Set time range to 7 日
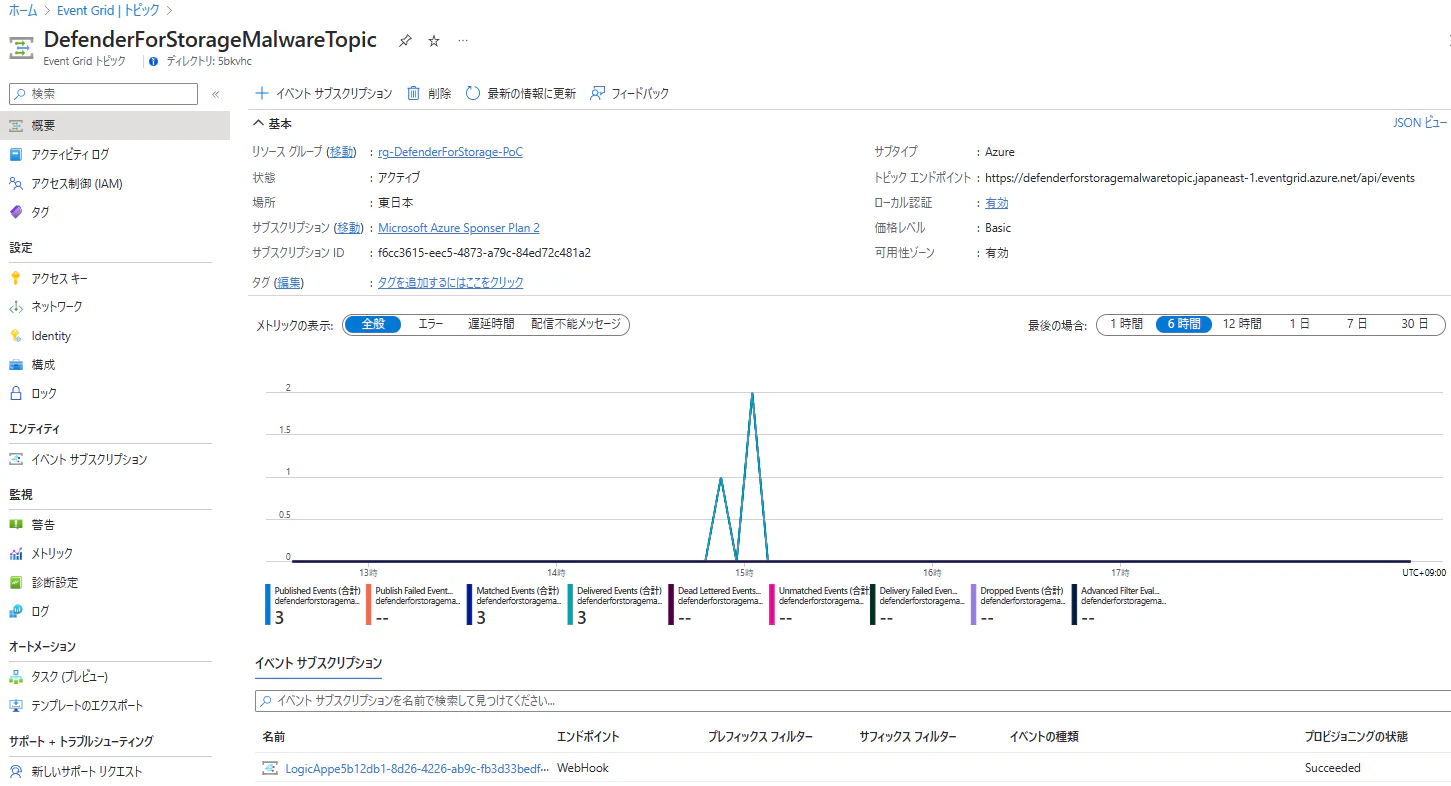 point(1356,324)
